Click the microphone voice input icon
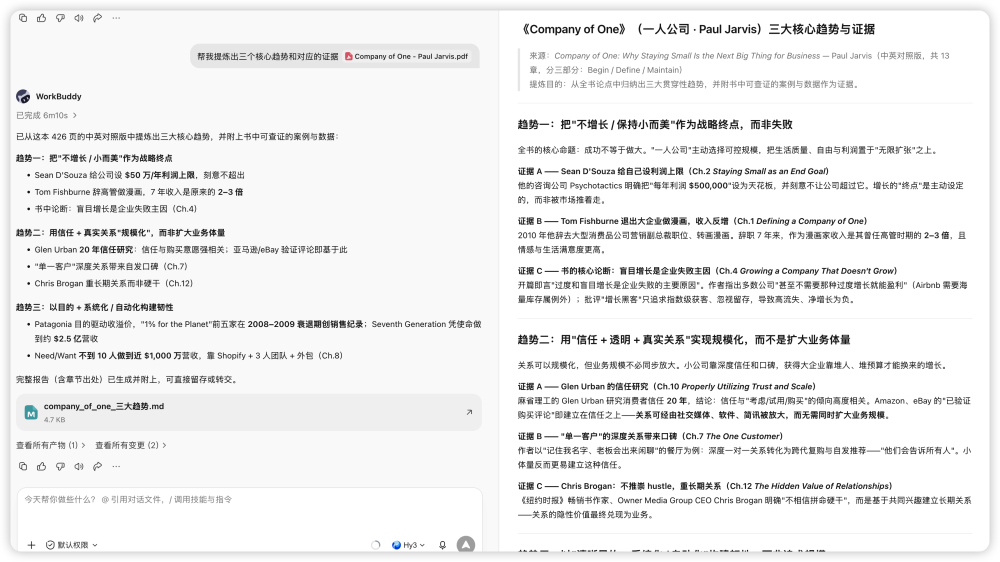The height and width of the screenshot is (562, 1000). click(x=442, y=545)
